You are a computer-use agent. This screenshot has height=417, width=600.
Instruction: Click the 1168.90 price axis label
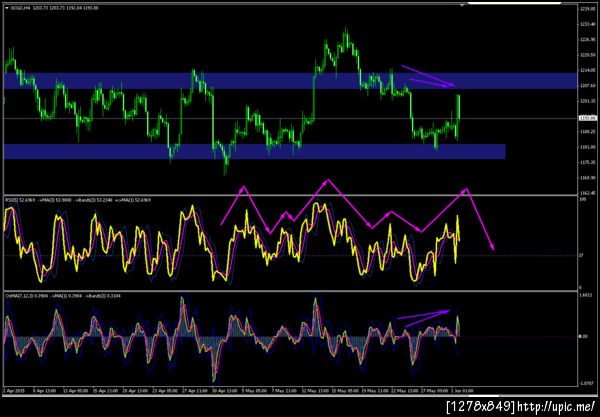coord(587,178)
